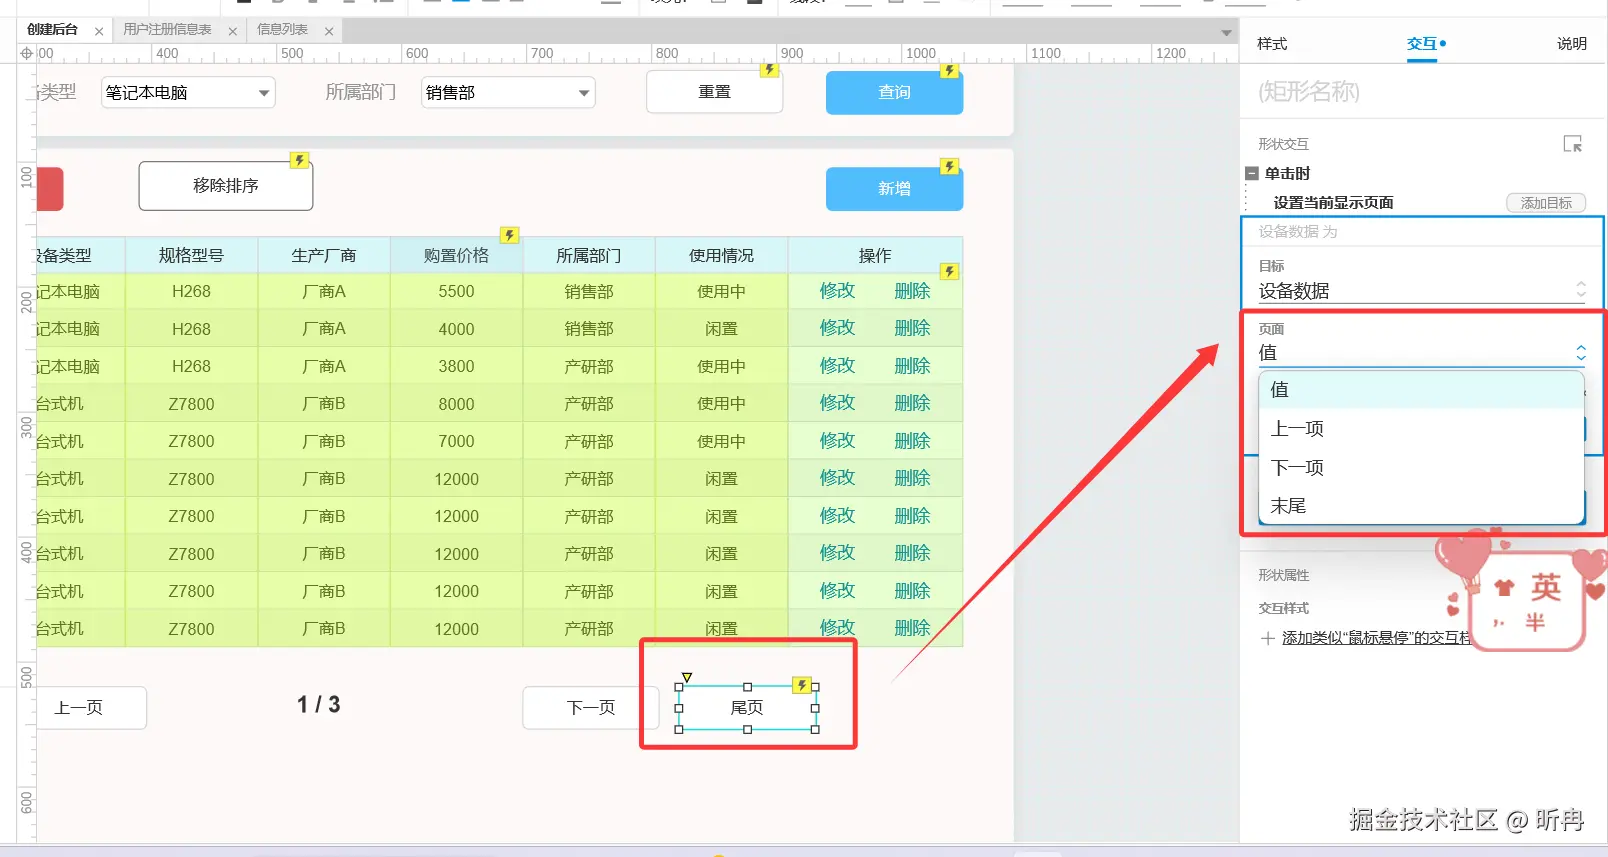The height and width of the screenshot is (857, 1608).
Task: Click the 下一页 pagination button
Action: (591, 708)
